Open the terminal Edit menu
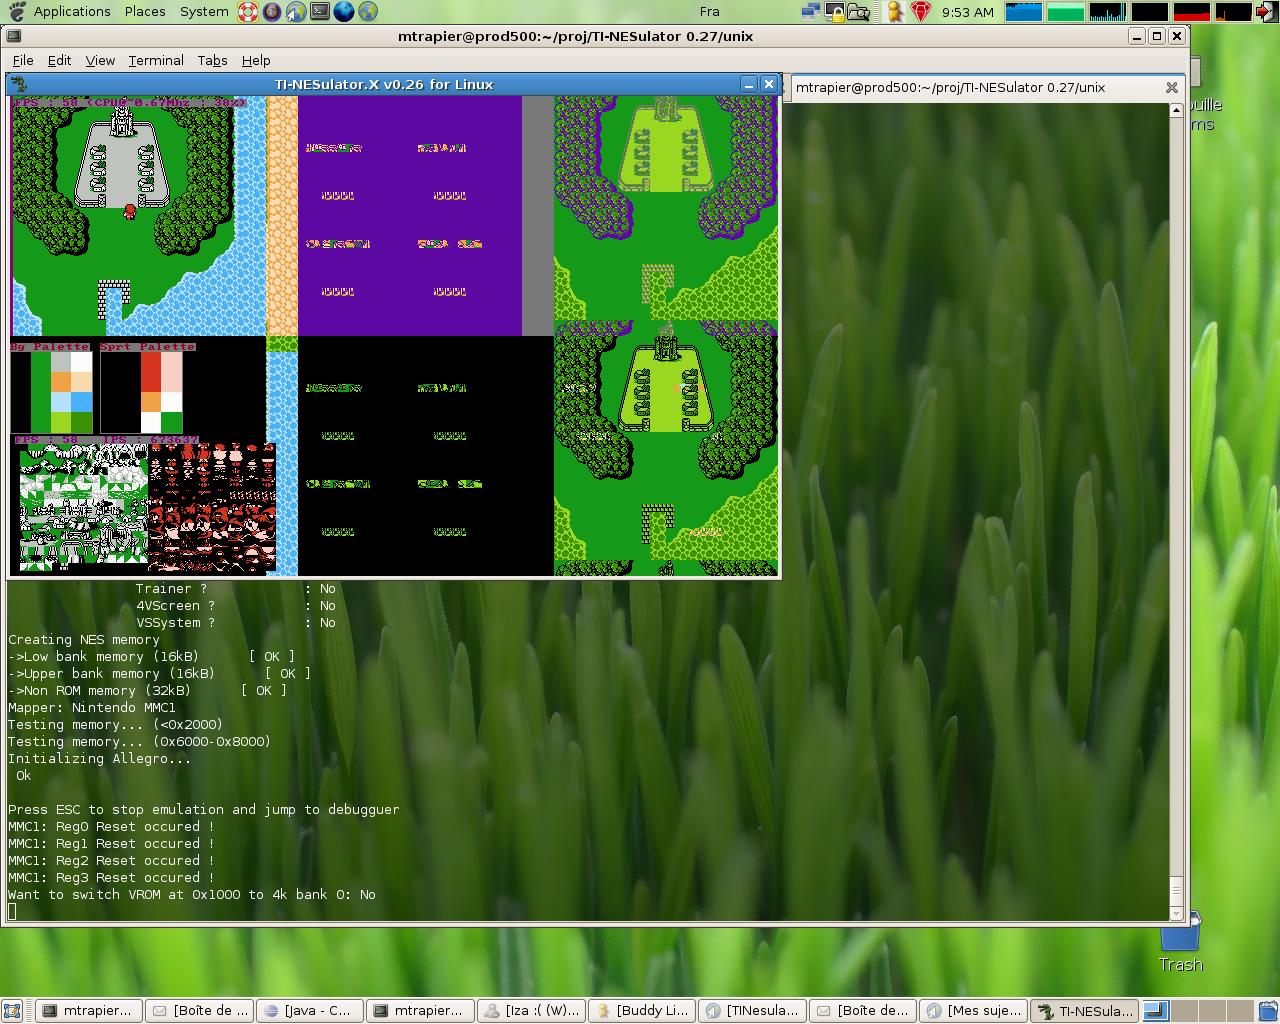The height and width of the screenshot is (1024, 1280). click(x=59, y=60)
